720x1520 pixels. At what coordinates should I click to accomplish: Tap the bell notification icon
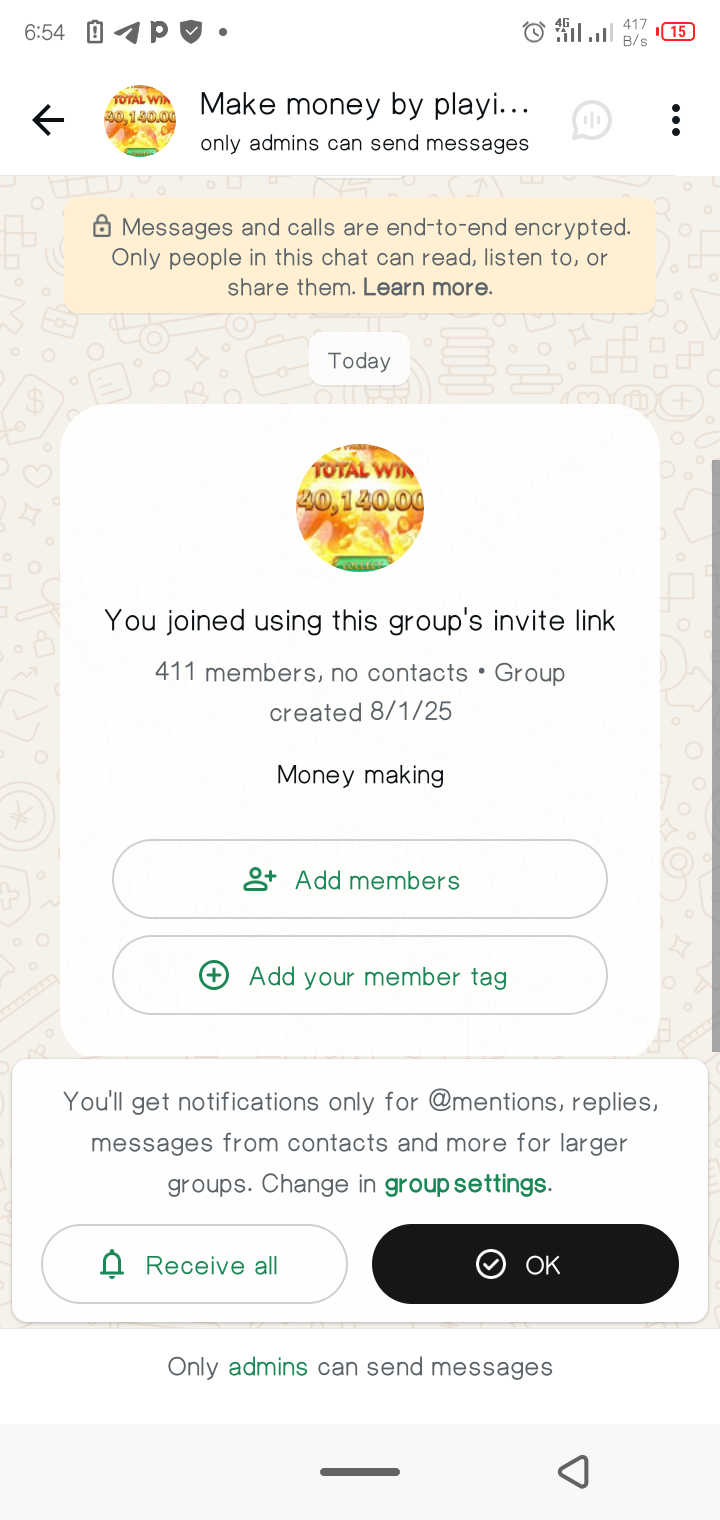(112, 1265)
